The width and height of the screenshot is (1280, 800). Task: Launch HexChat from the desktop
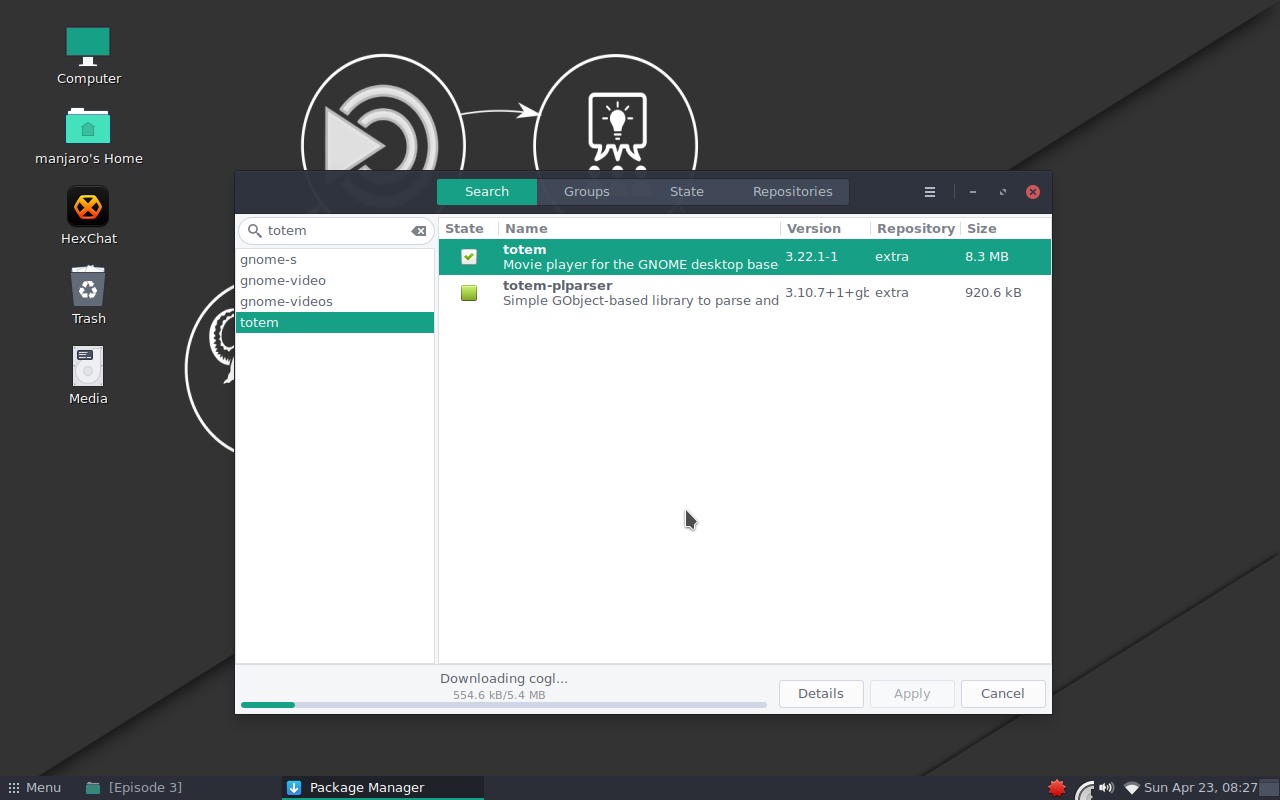coord(88,206)
